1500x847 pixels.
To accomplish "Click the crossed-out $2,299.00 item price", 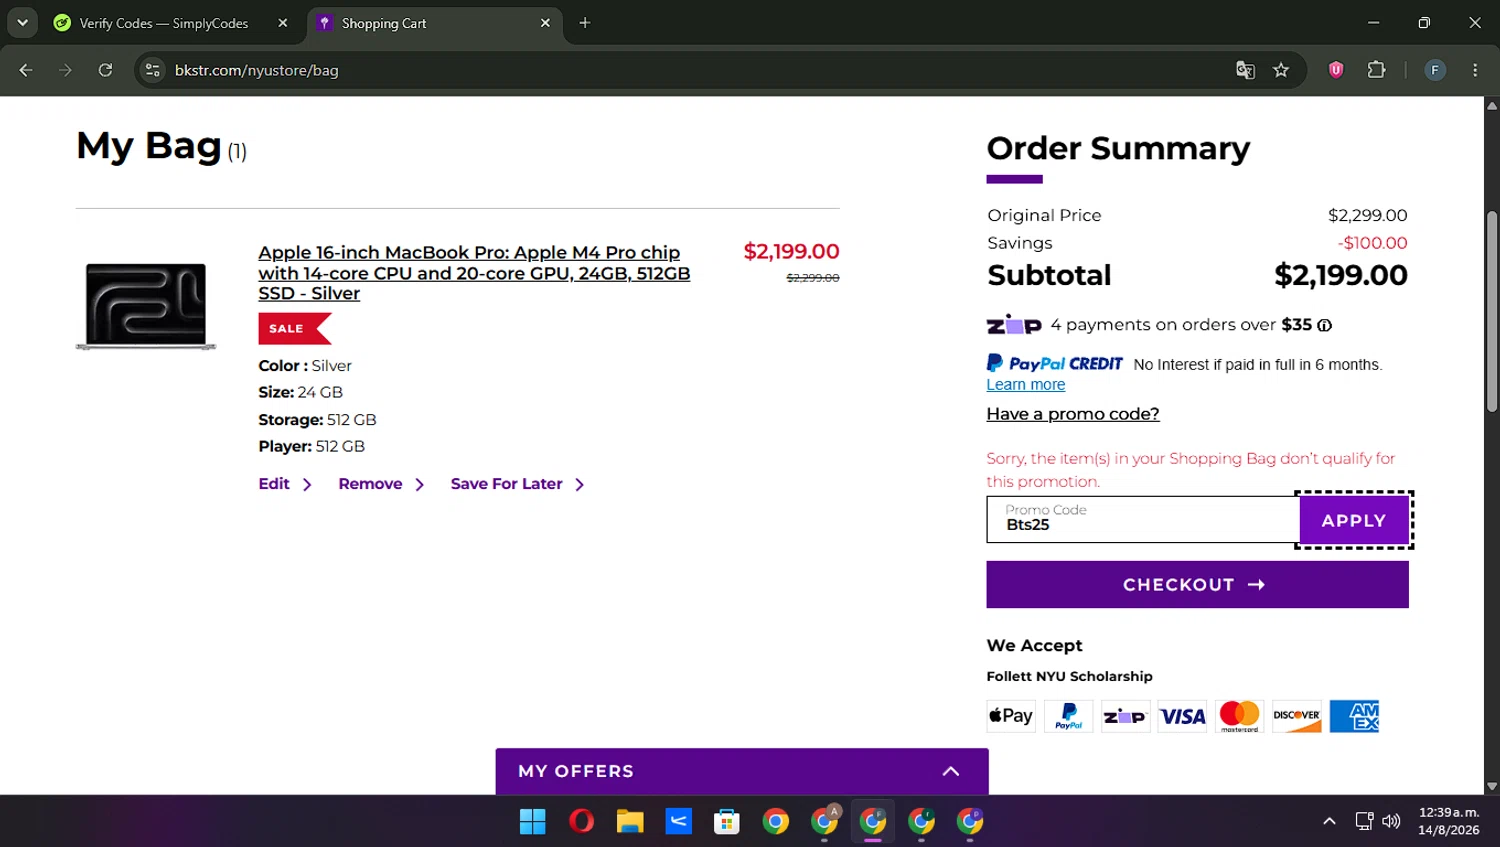I will pos(813,278).
